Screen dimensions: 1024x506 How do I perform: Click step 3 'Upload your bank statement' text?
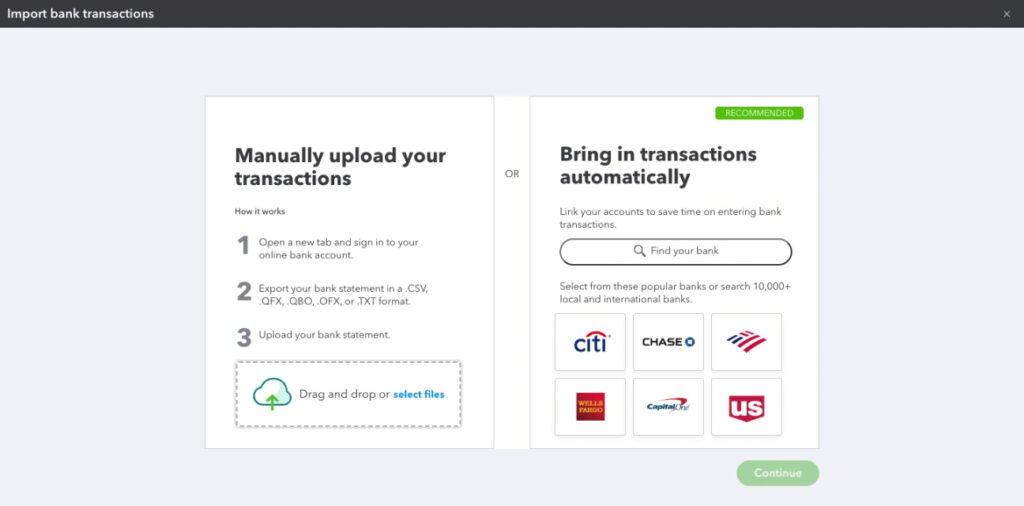(324, 334)
